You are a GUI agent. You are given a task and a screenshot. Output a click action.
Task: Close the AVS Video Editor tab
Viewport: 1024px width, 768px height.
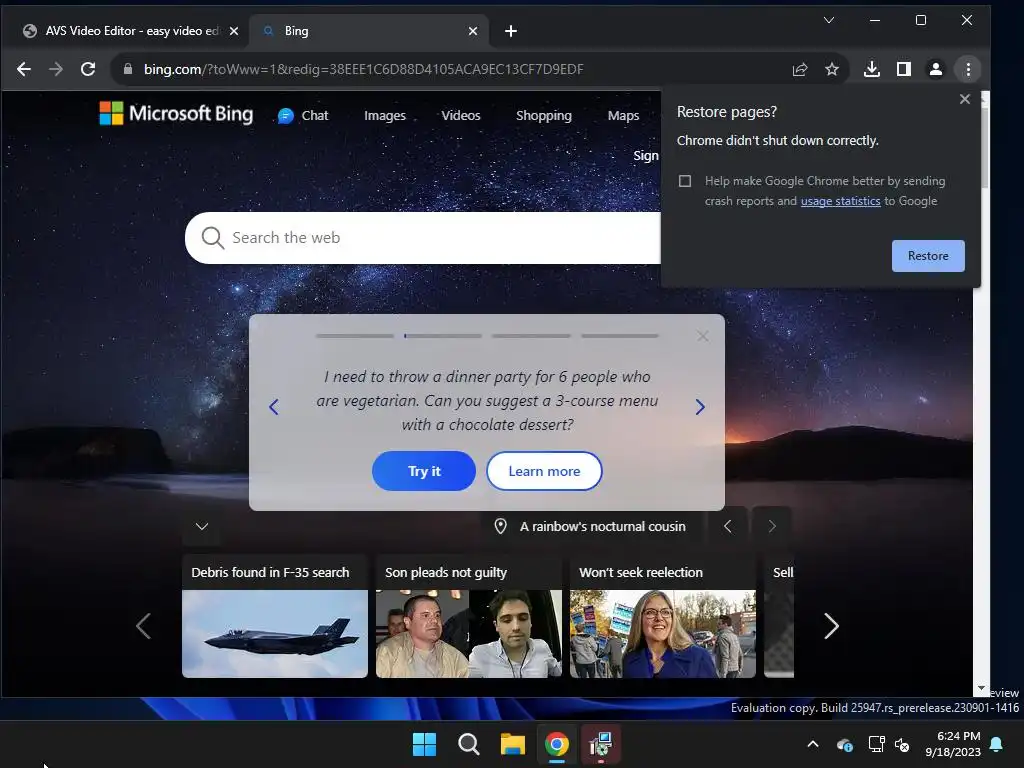click(x=234, y=31)
